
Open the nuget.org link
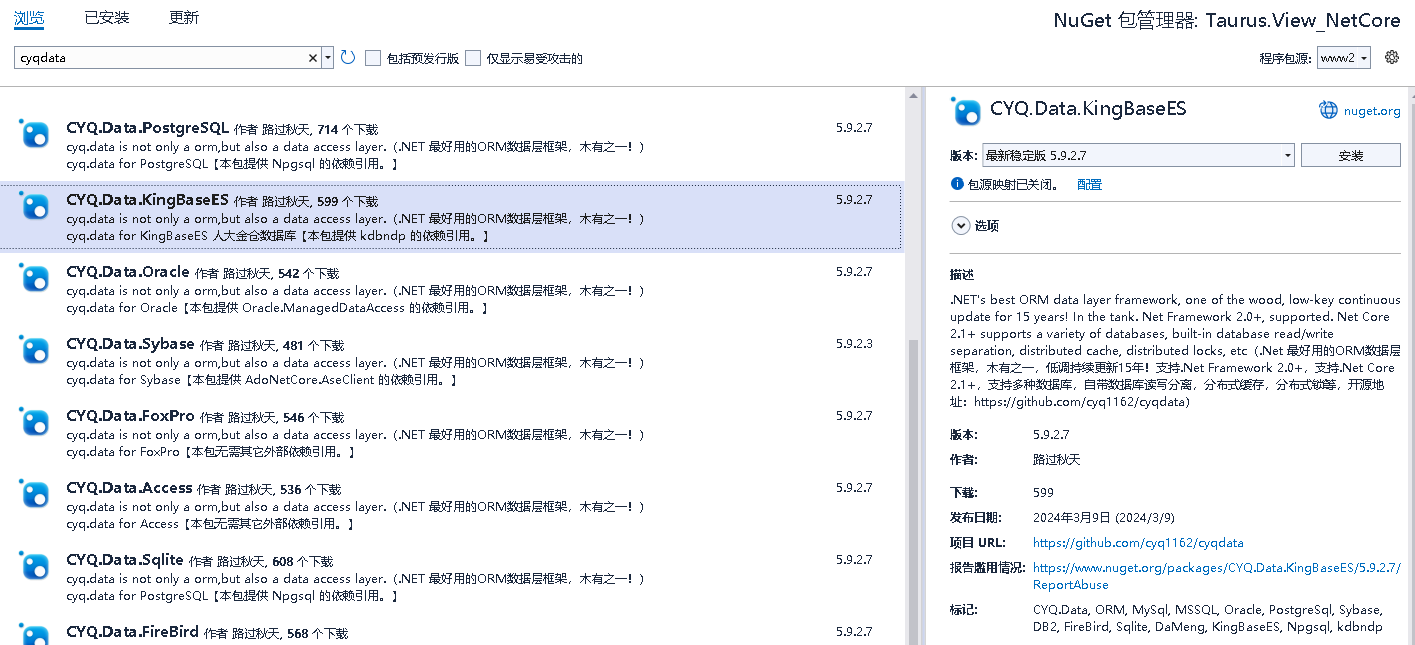coord(1372,111)
